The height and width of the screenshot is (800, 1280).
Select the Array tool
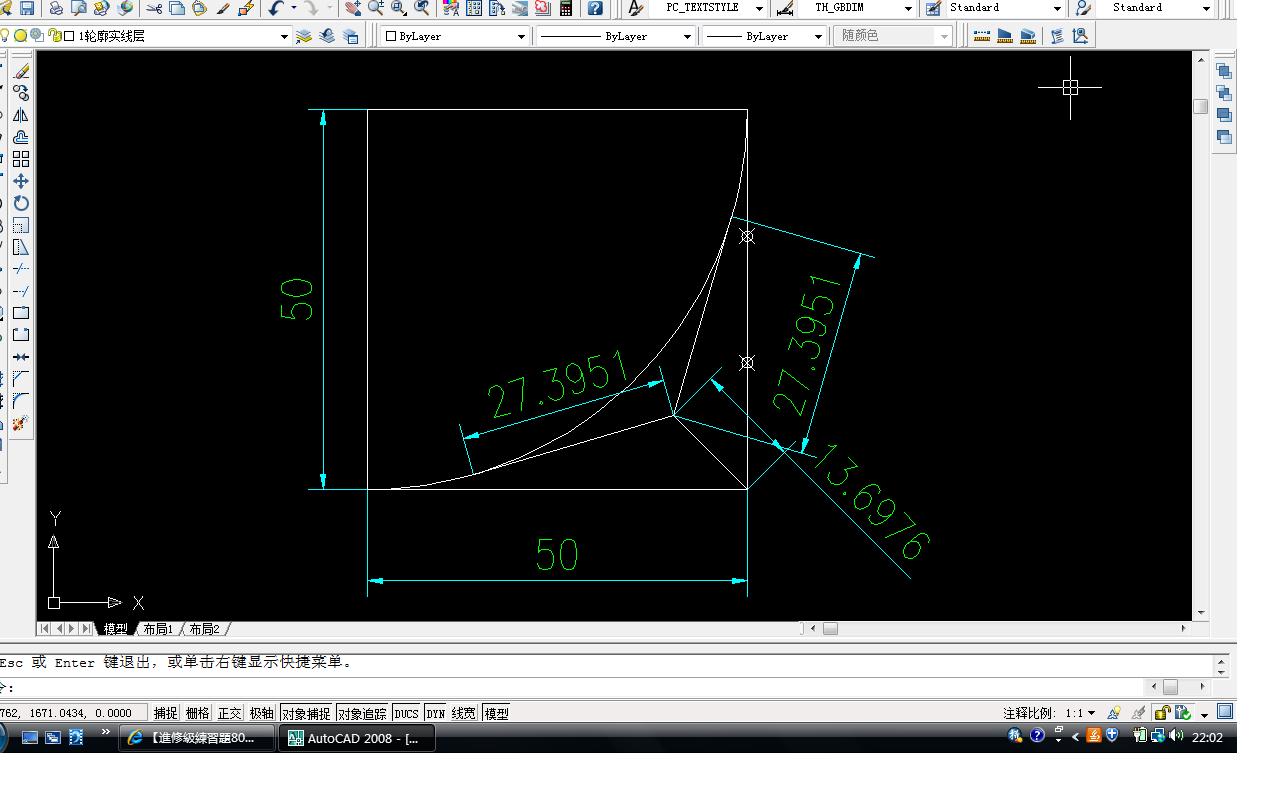pos(20,159)
